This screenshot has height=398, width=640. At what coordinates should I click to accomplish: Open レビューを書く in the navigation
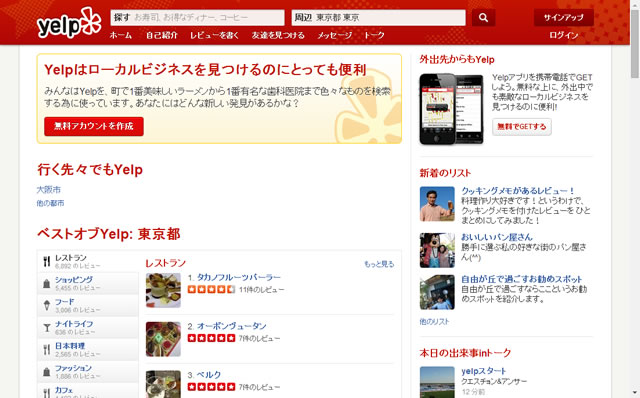tap(214, 36)
